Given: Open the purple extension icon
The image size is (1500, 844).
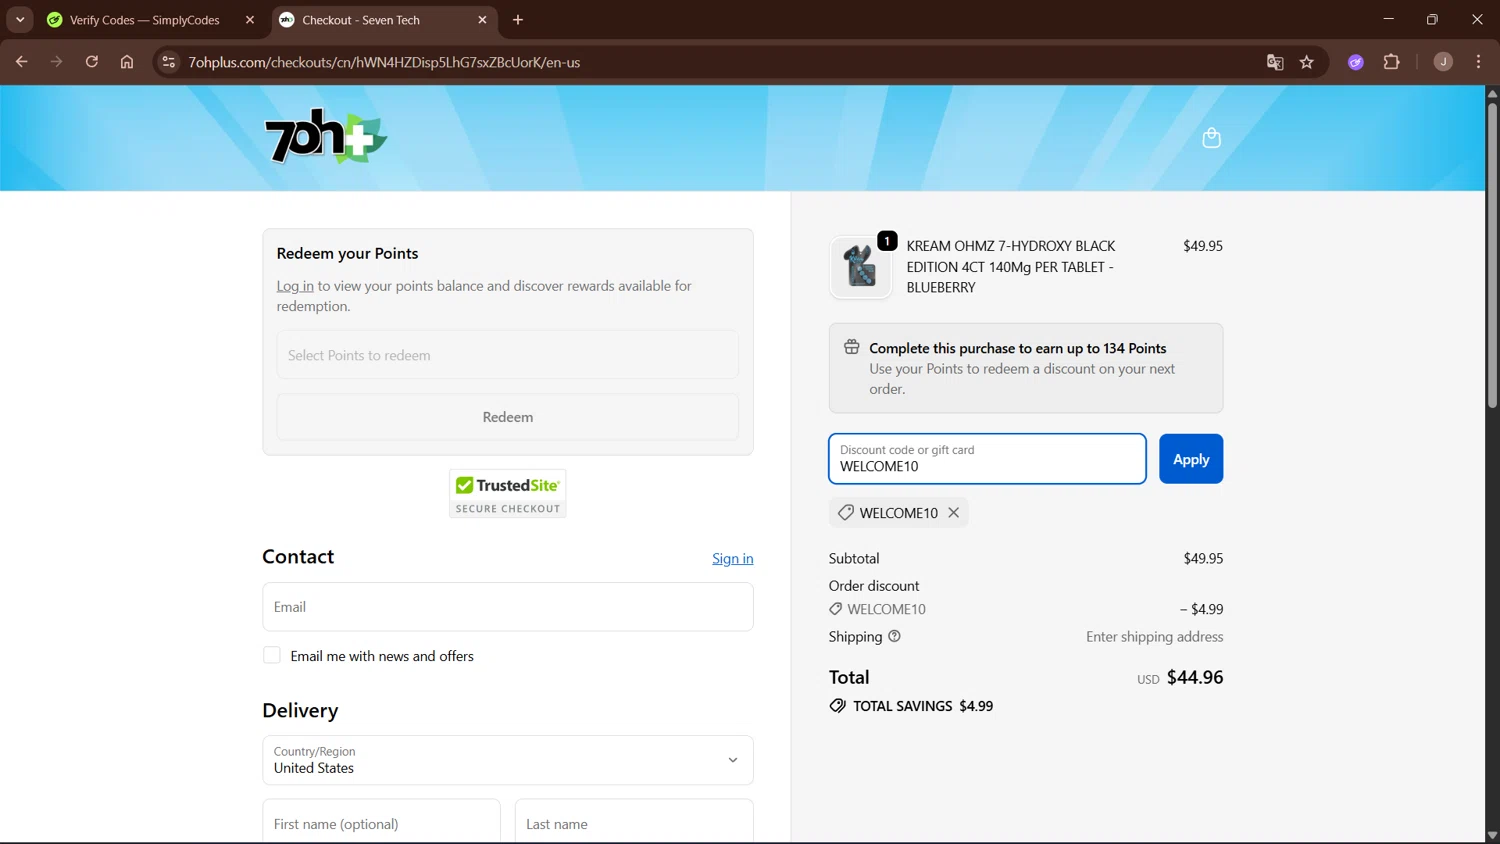Looking at the screenshot, I should 1356,62.
